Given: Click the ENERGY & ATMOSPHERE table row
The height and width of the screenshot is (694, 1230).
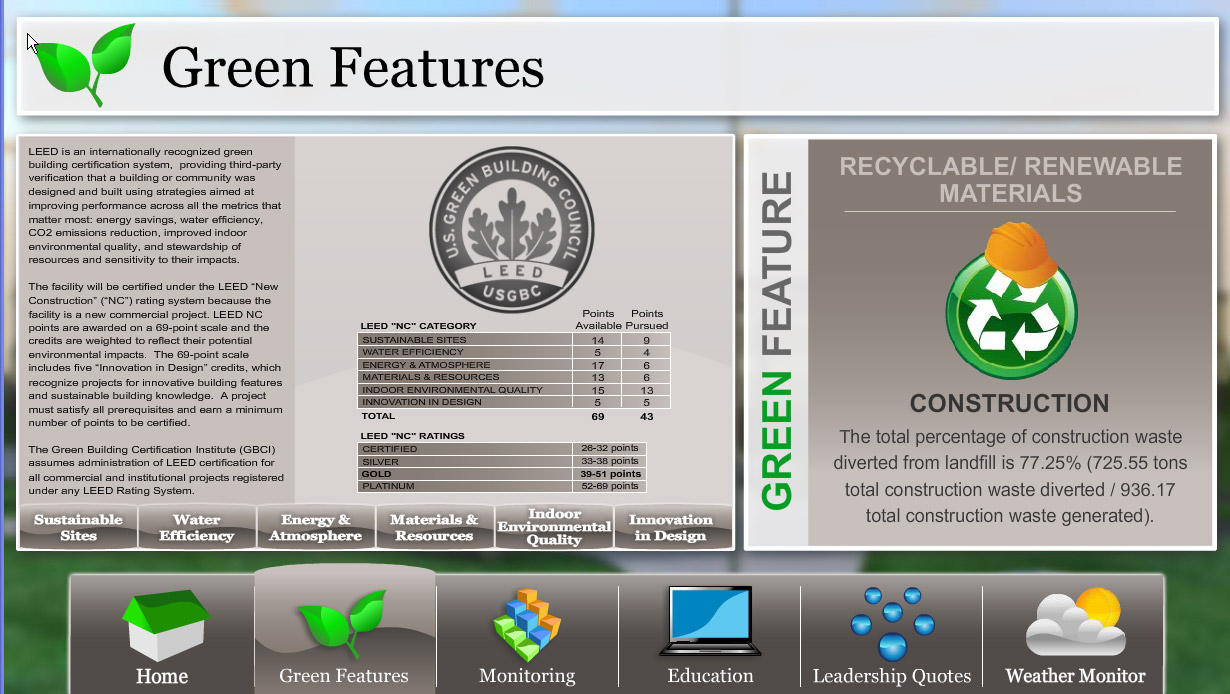Looking at the screenshot, I should [x=514, y=365].
